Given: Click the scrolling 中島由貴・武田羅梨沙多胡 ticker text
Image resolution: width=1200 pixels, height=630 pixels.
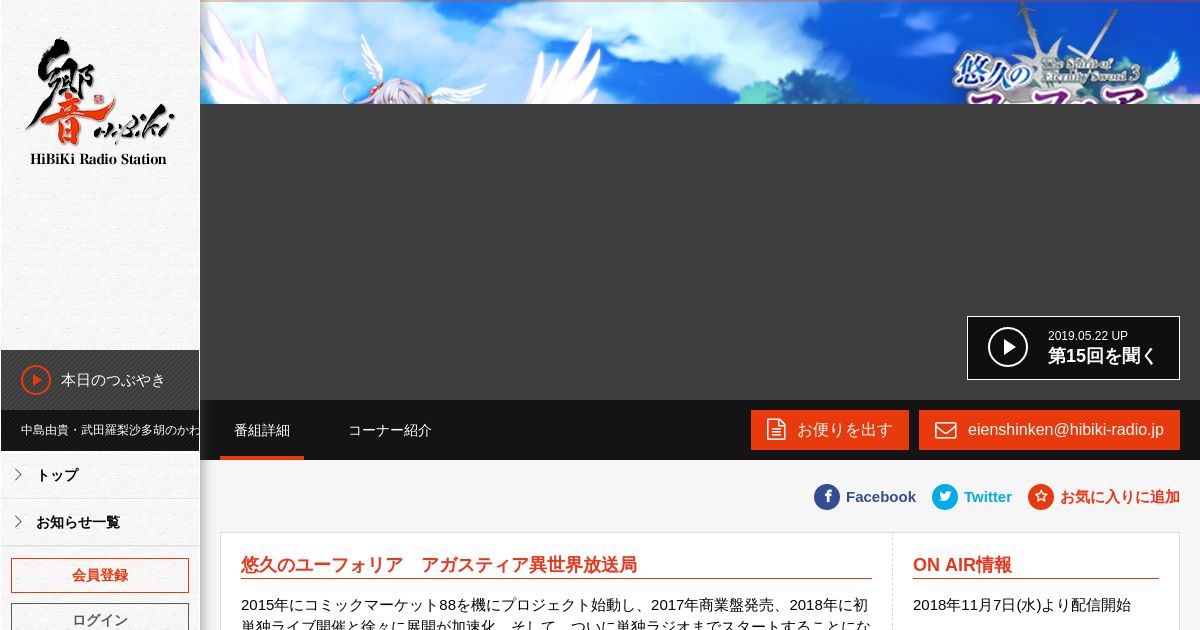Looking at the screenshot, I should (x=110, y=430).
